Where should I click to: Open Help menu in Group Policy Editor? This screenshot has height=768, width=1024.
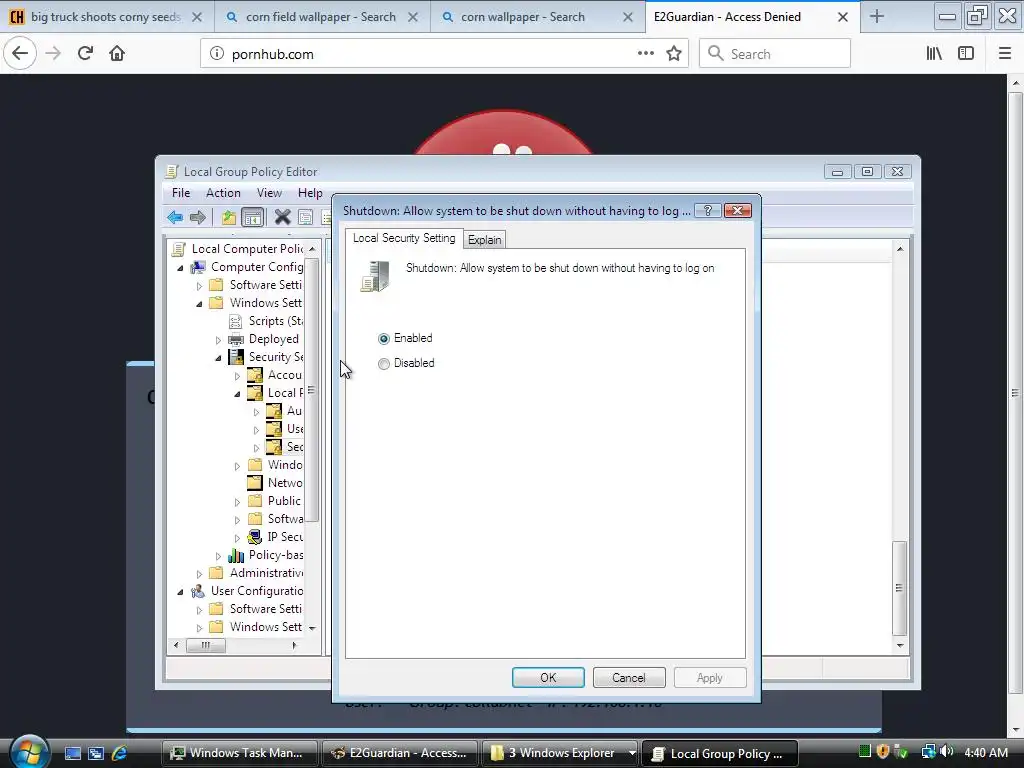310,193
